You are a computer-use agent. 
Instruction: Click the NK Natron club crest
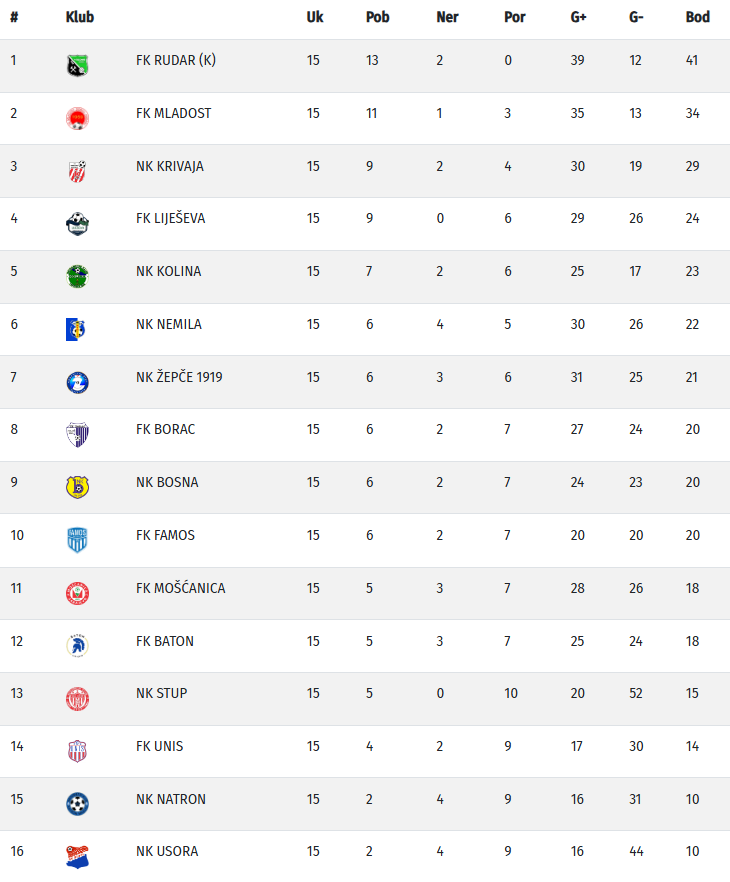77,804
